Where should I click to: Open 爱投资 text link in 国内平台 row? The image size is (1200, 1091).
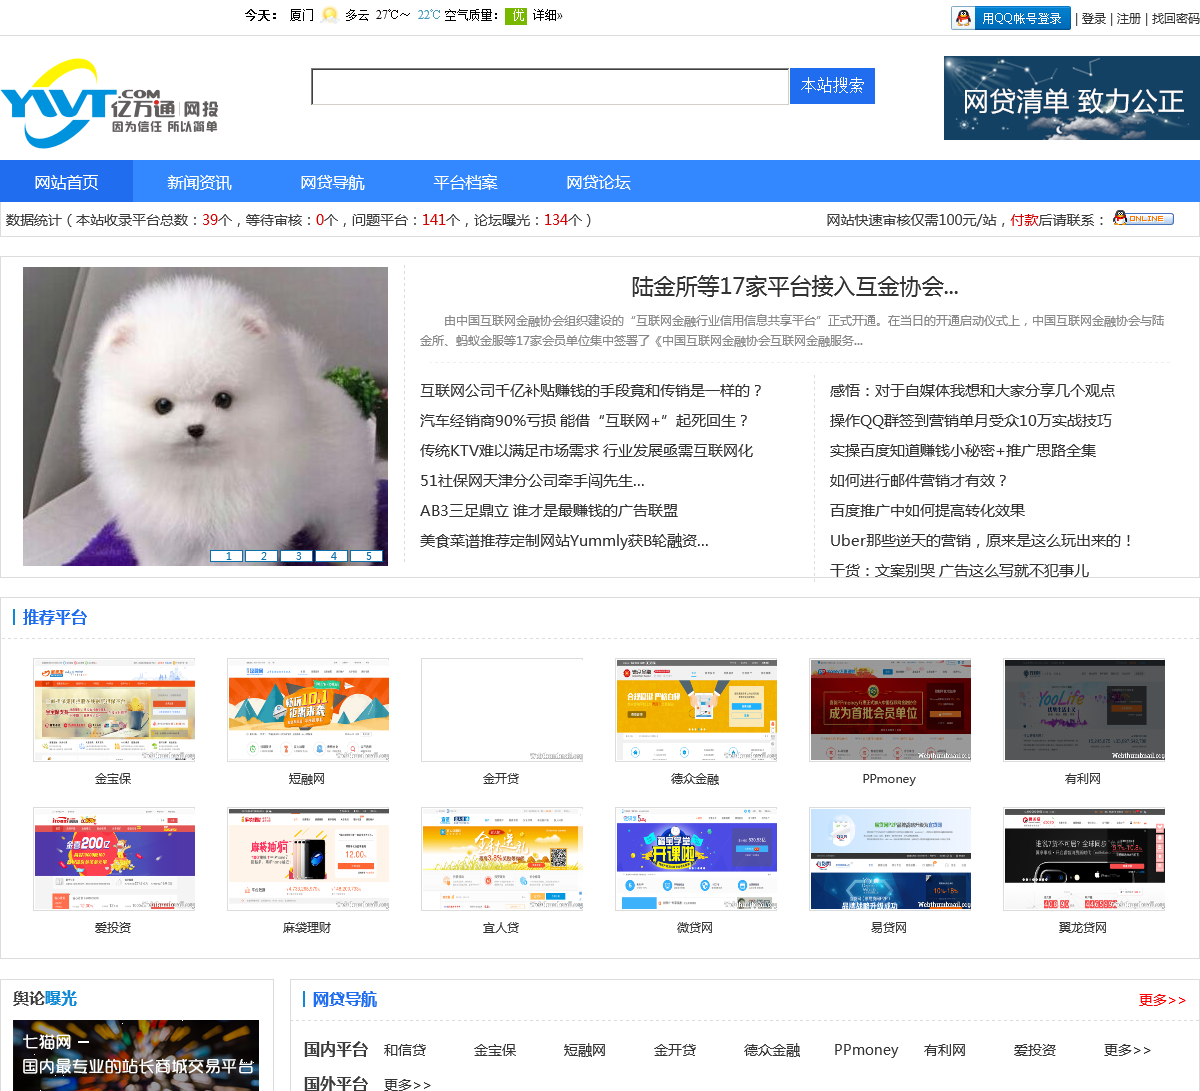pyautogui.click(x=1035, y=1050)
